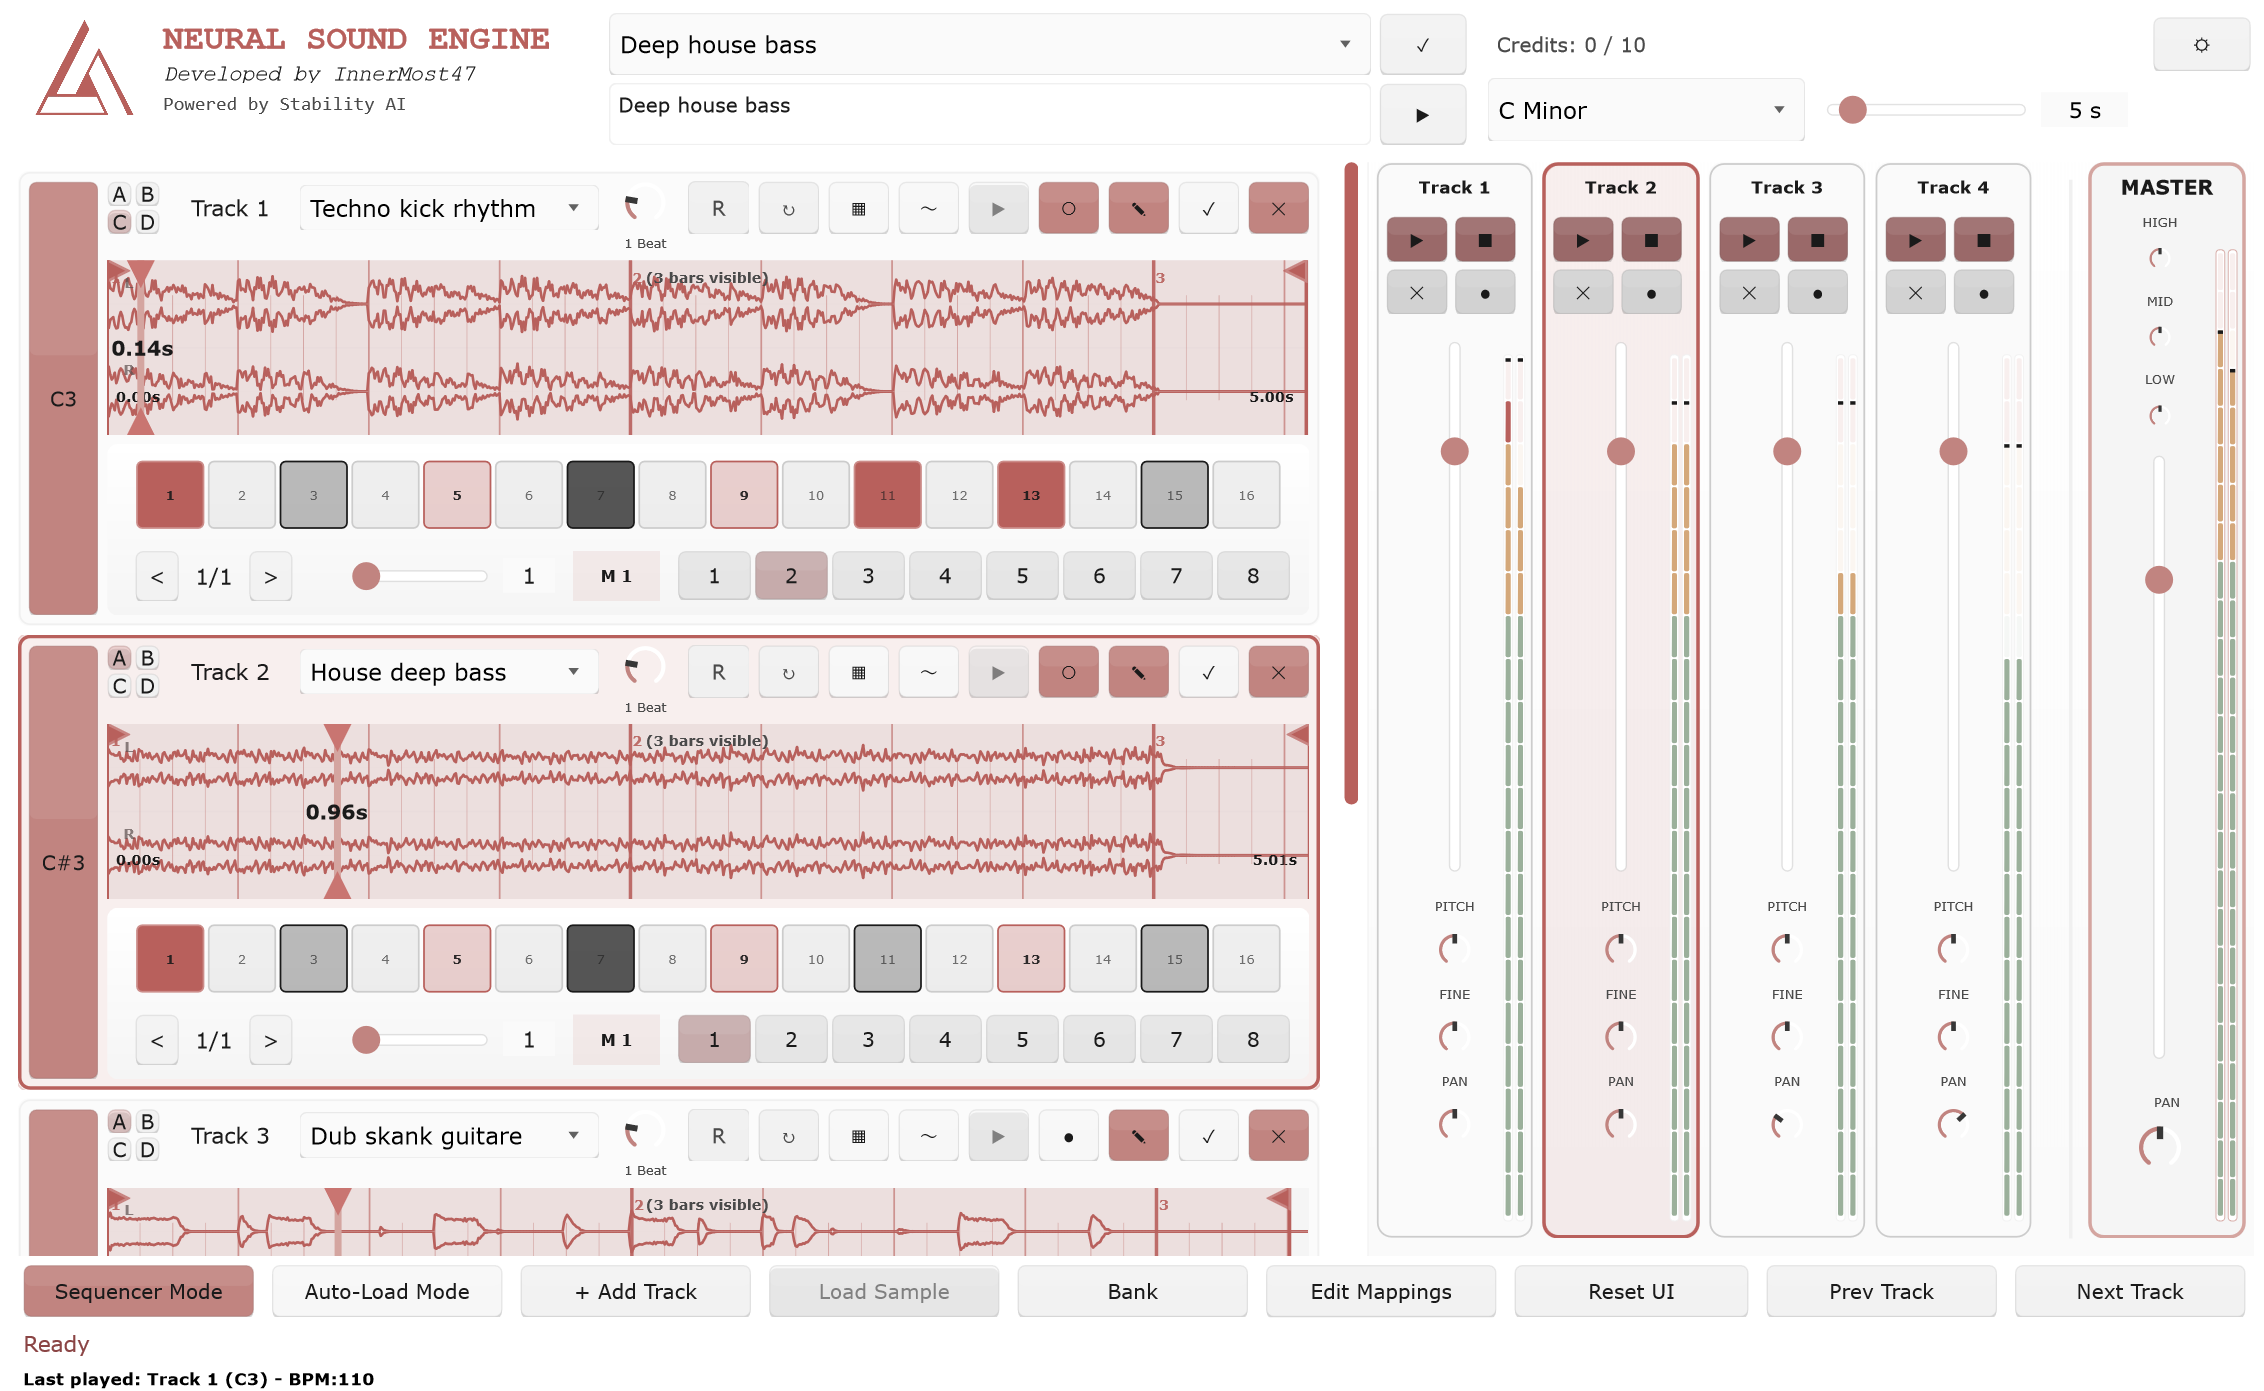This screenshot has width=2264, height=1391.
Task: Stop mixer Track 4 playback
Action: click(1983, 240)
